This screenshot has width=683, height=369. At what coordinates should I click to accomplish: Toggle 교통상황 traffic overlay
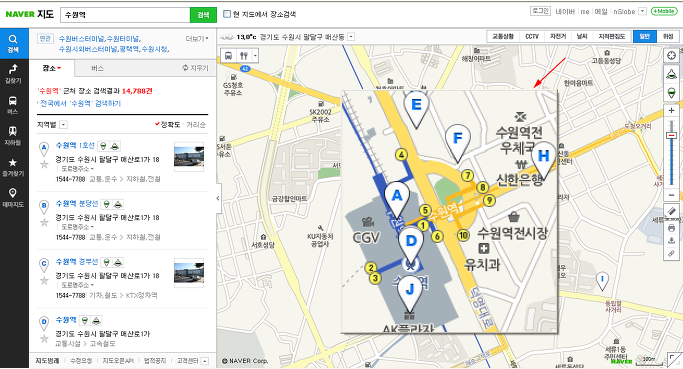503,37
